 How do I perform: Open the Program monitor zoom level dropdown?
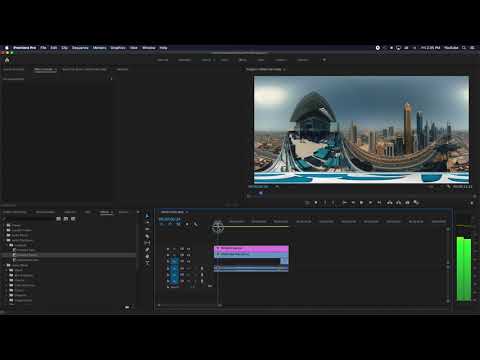tap(276, 187)
